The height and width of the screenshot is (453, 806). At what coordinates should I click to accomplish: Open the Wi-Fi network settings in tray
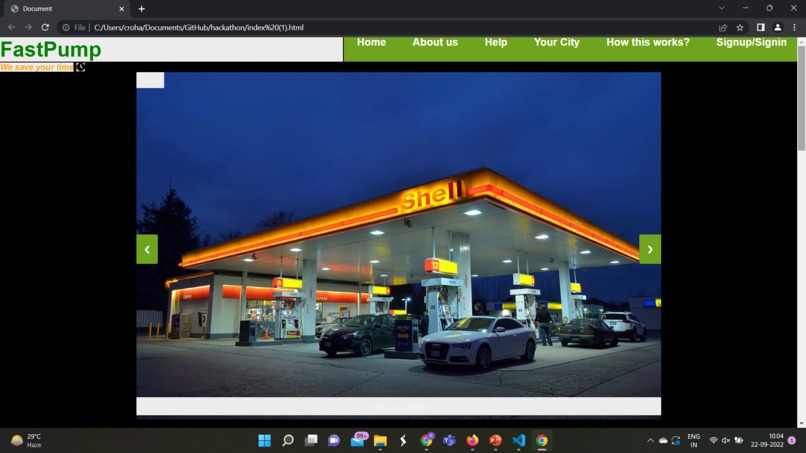coord(713,441)
